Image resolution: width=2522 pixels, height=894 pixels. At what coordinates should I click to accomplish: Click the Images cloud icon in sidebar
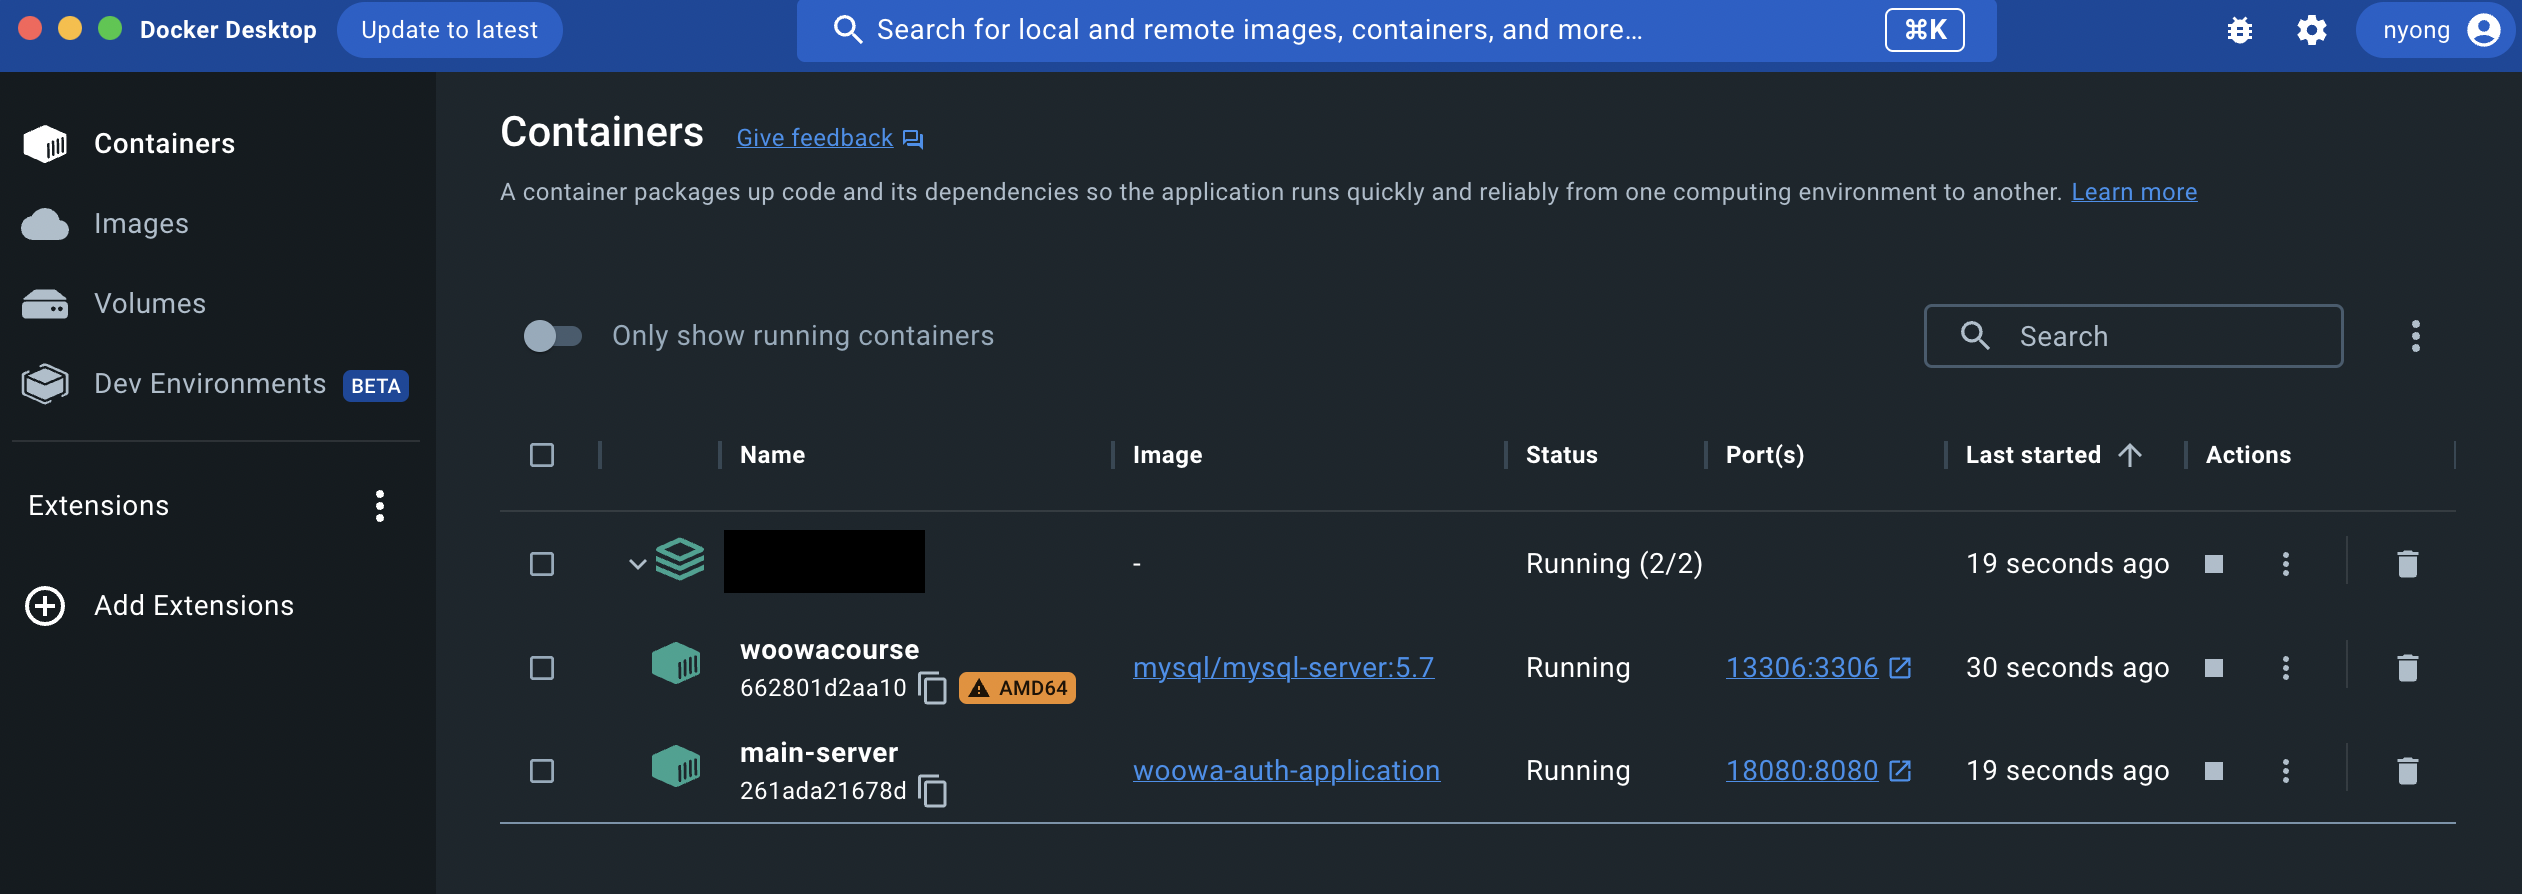pyautogui.click(x=45, y=224)
